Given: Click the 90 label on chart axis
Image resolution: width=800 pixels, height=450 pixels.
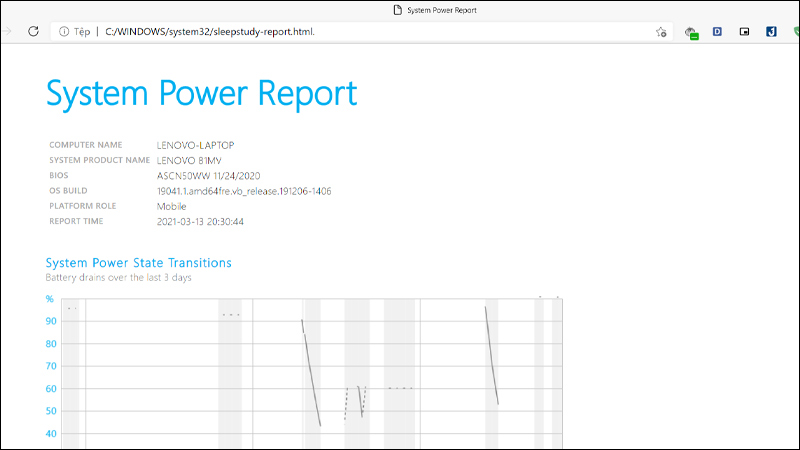Looking at the screenshot, I should (x=51, y=321).
